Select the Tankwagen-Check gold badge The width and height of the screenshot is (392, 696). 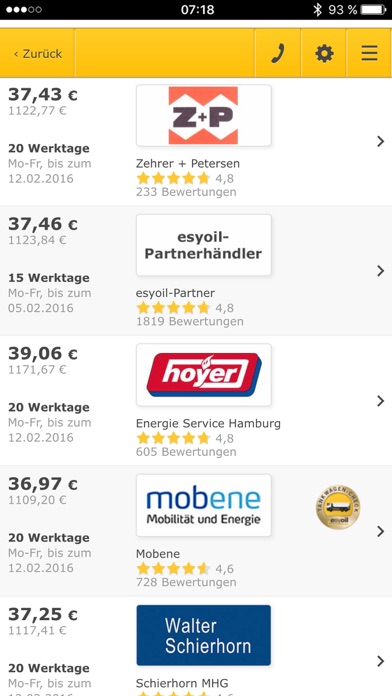click(x=338, y=507)
